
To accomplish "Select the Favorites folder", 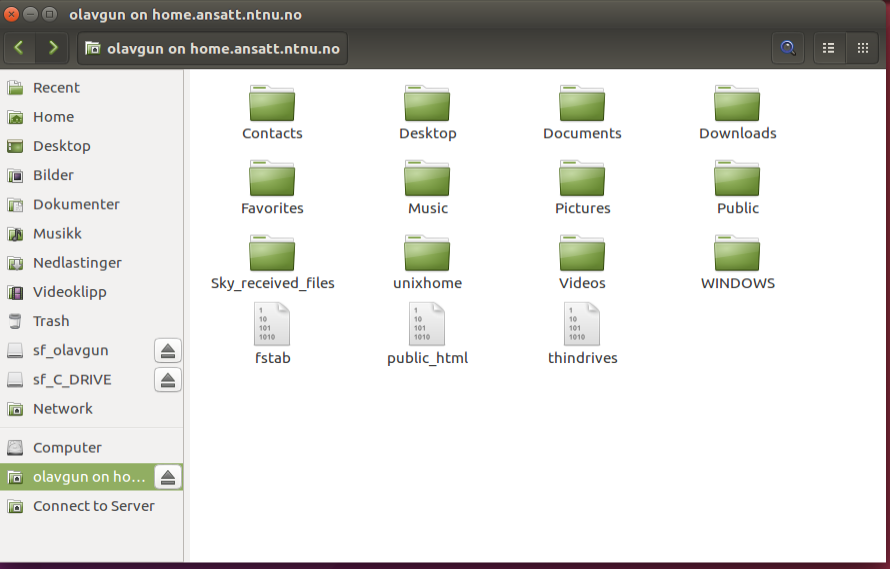I will pyautogui.click(x=272, y=188).
